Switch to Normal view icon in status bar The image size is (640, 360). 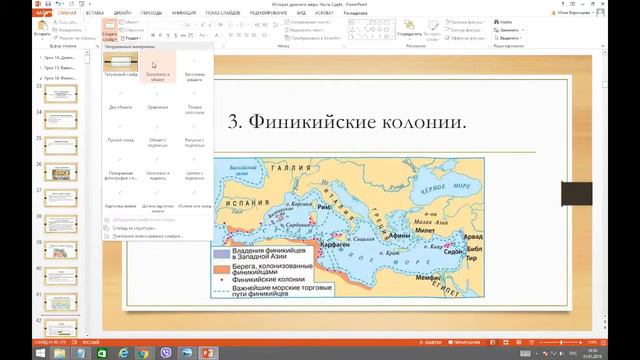[x=493, y=342]
